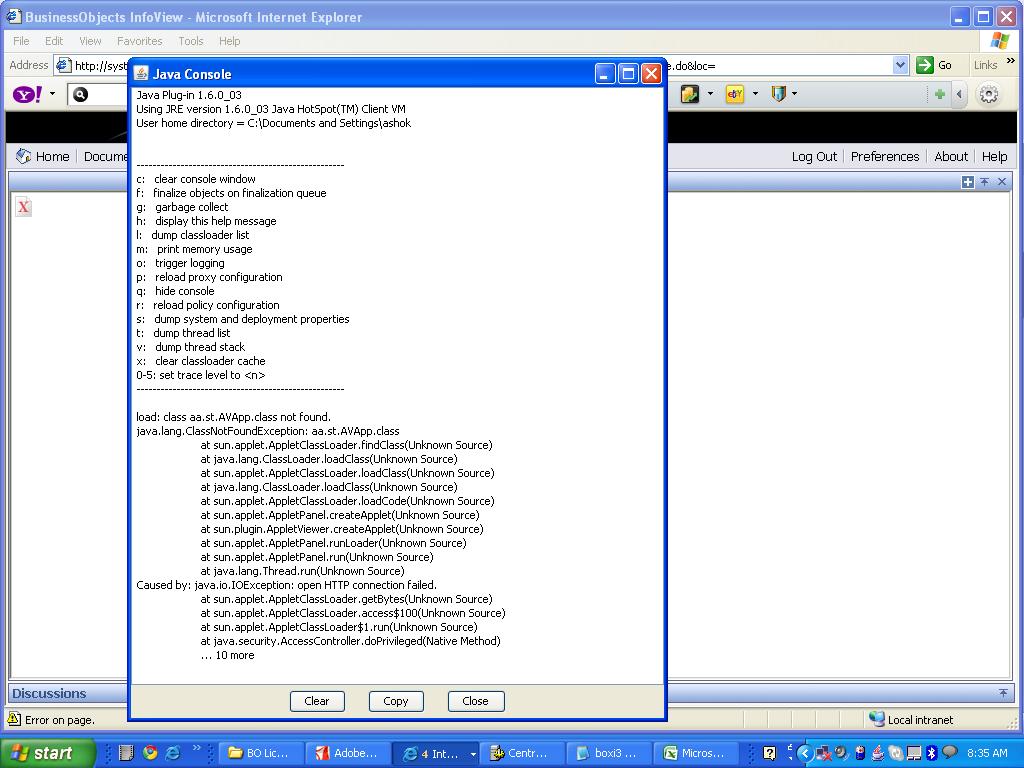
Task: Click the broken applet red X placeholder
Action: (x=24, y=207)
